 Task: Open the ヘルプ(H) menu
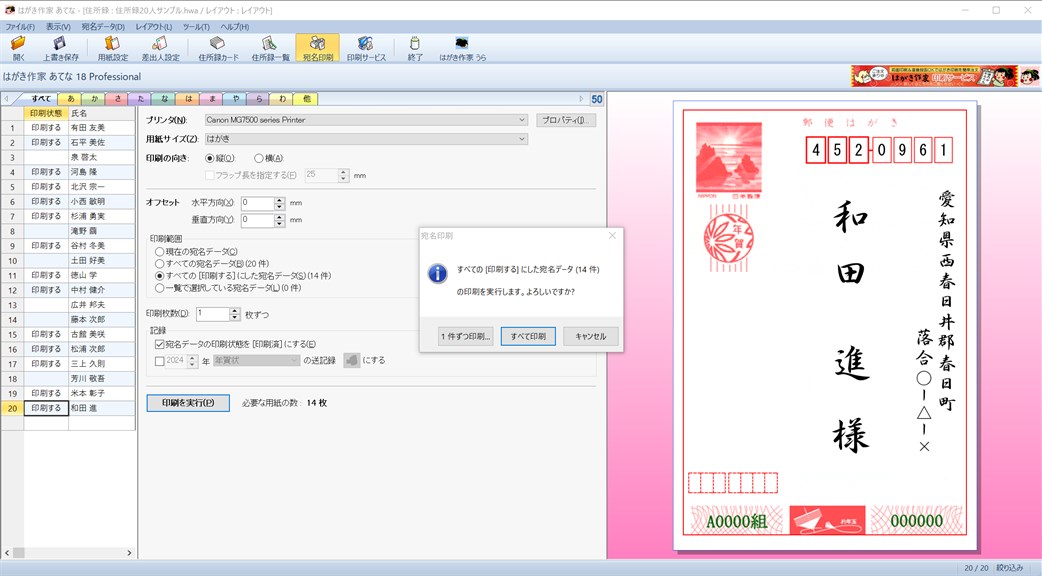235,27
